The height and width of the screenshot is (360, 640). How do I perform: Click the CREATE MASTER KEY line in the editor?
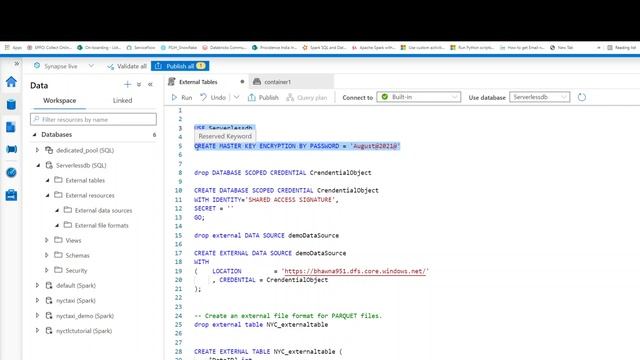pos(297,146)
